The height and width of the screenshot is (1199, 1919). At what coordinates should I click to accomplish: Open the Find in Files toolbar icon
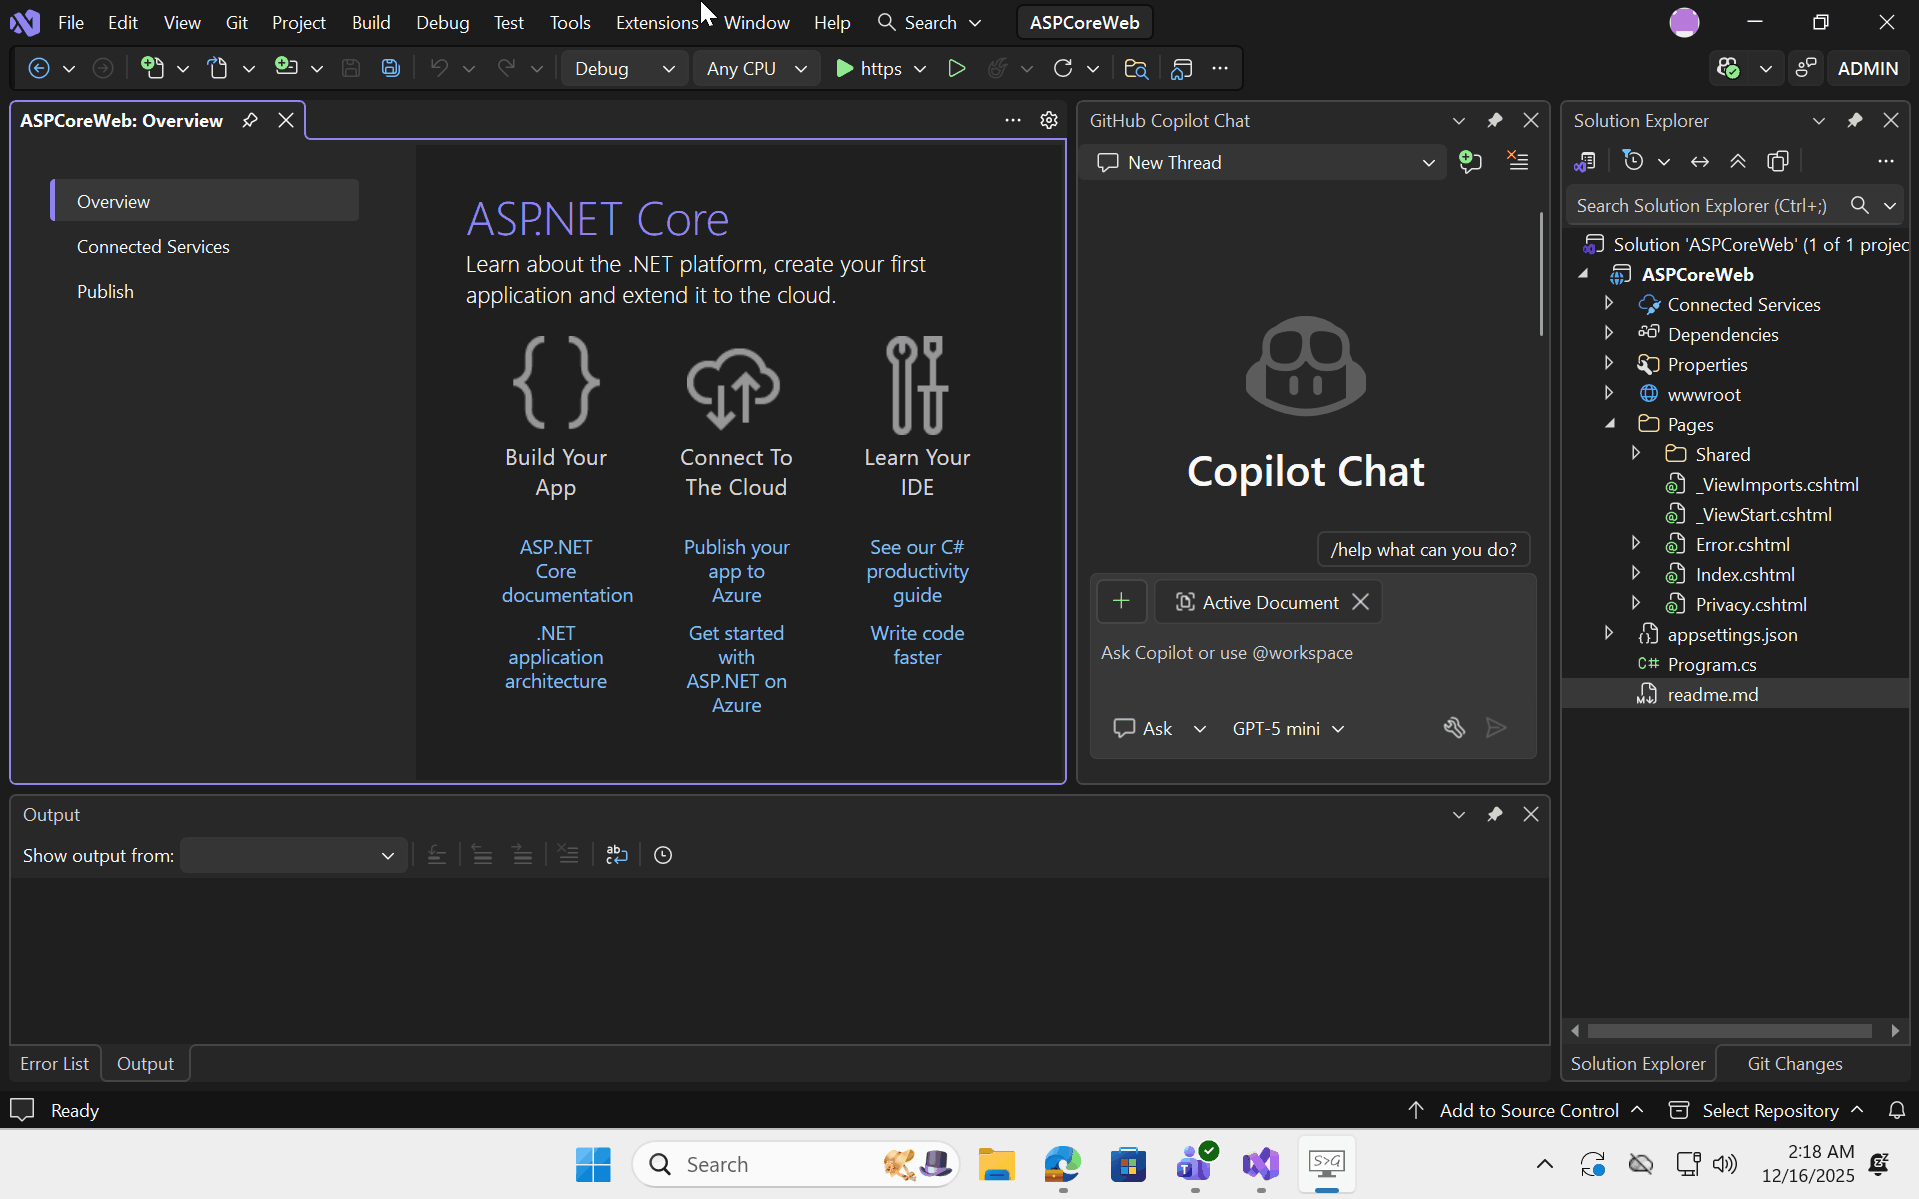(x=1135, y=68)
